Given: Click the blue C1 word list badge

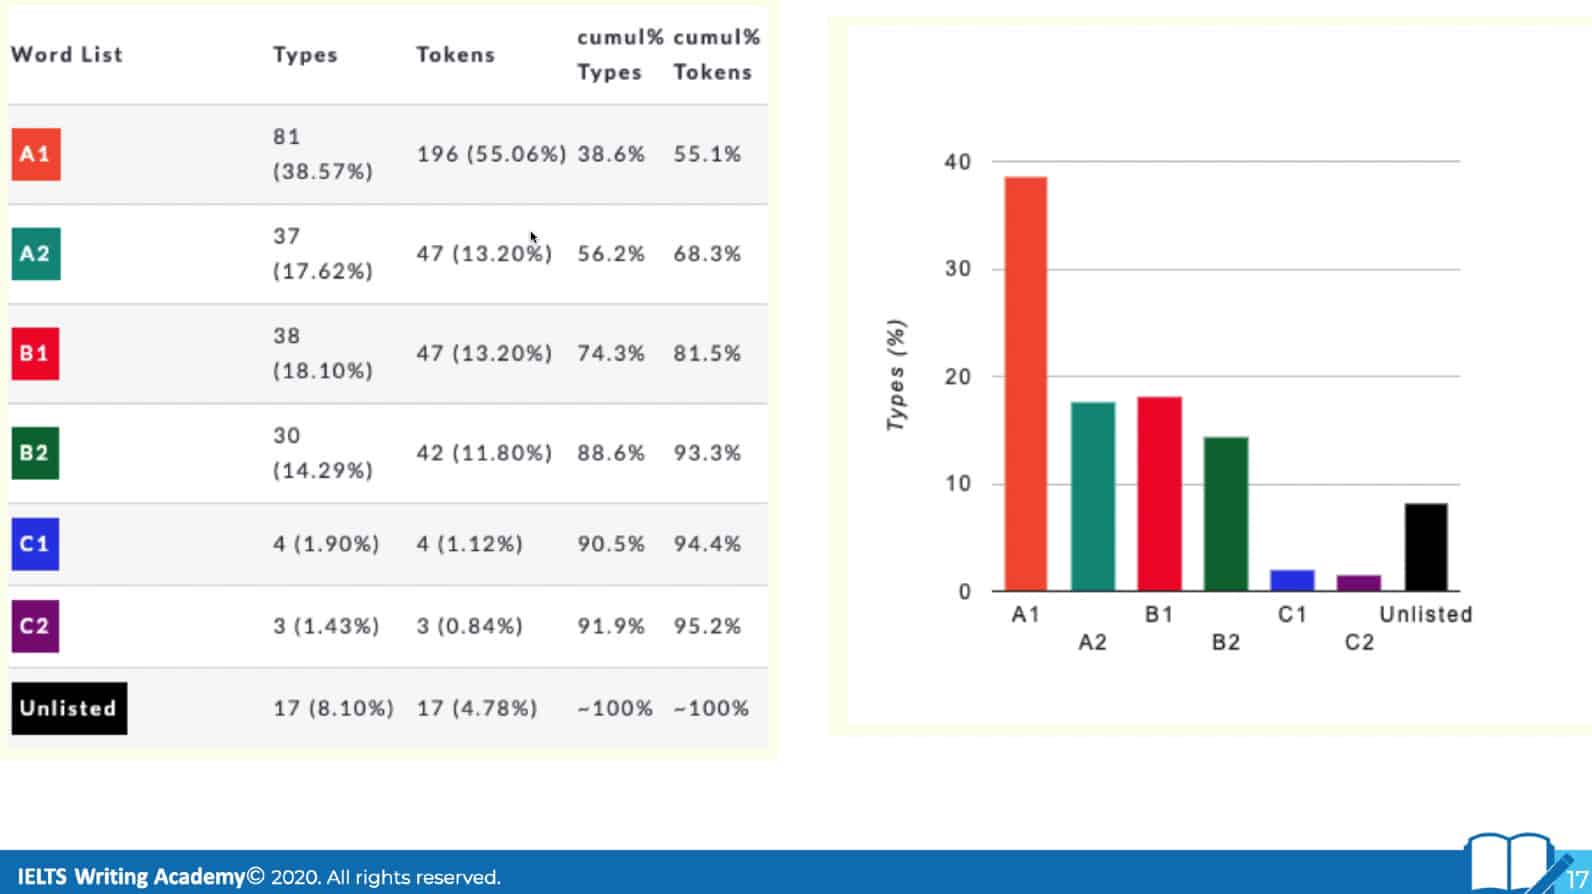Looking at the screenshot, I should 35,544.
